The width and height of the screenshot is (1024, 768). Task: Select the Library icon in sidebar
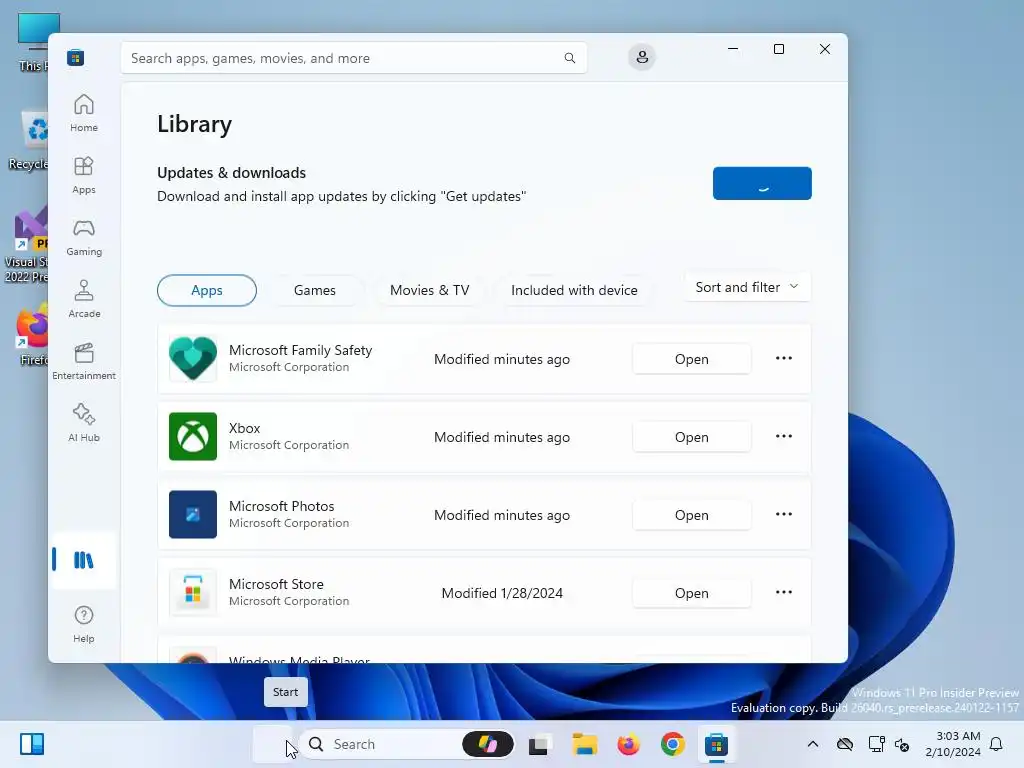(x=84, y=560)
